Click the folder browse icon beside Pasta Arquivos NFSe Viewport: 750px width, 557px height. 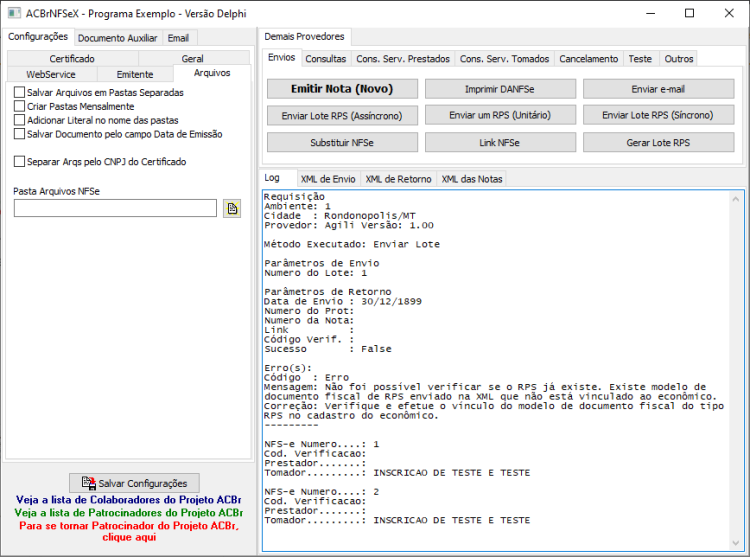(232, 208)
